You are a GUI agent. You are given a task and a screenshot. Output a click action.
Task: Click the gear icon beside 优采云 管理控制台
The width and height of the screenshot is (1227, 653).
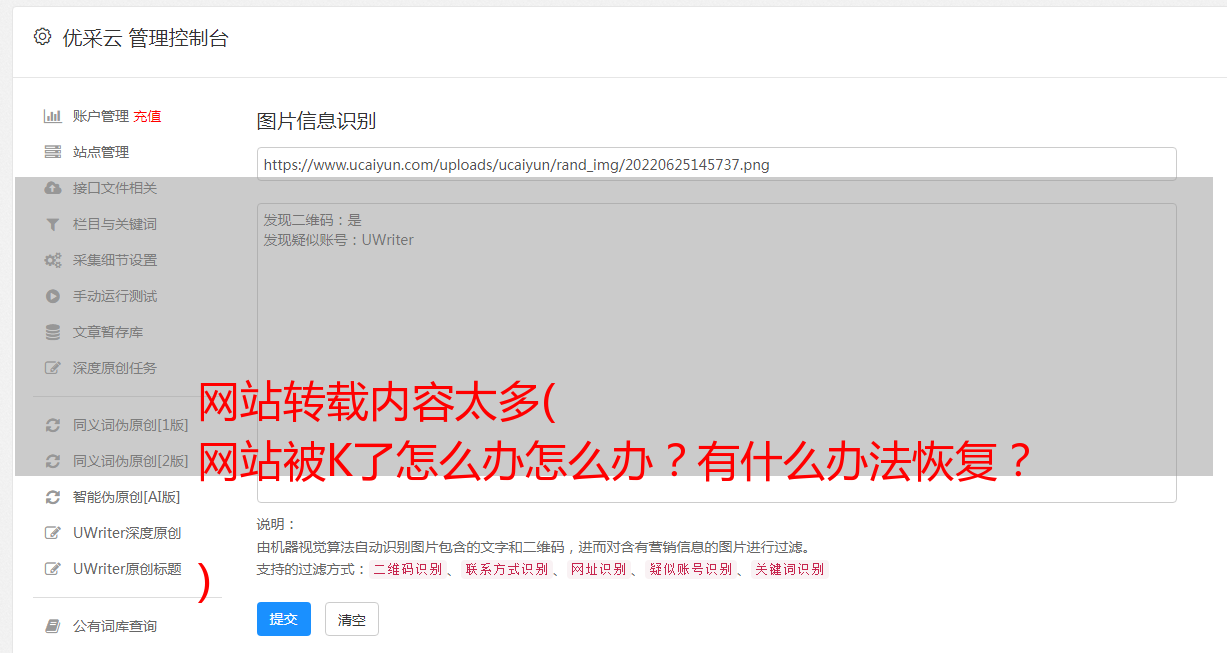click(42, 37)
